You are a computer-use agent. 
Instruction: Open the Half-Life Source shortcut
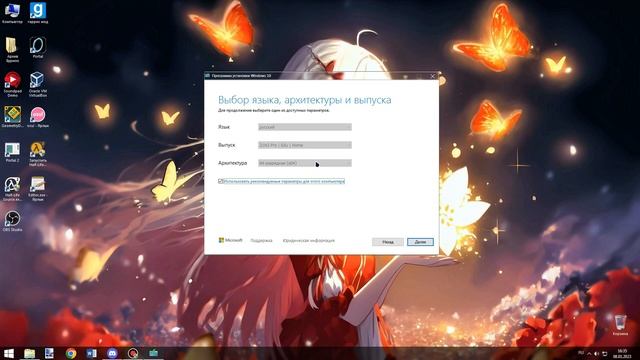(x=12, y=188)
